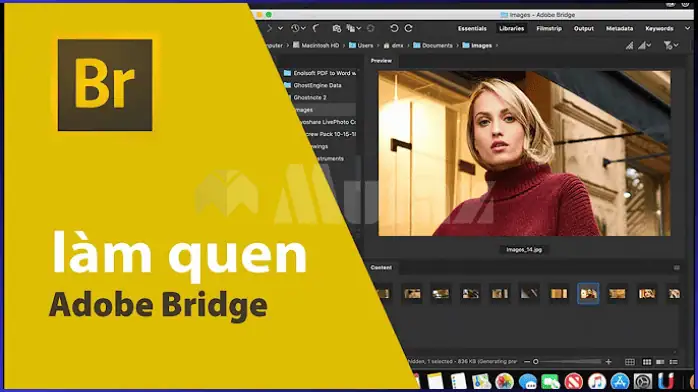The height and width of the screenshot is (392, 698).
Task: Select Enolsoft PDF to Word folder
Action: tap(320, 73)
